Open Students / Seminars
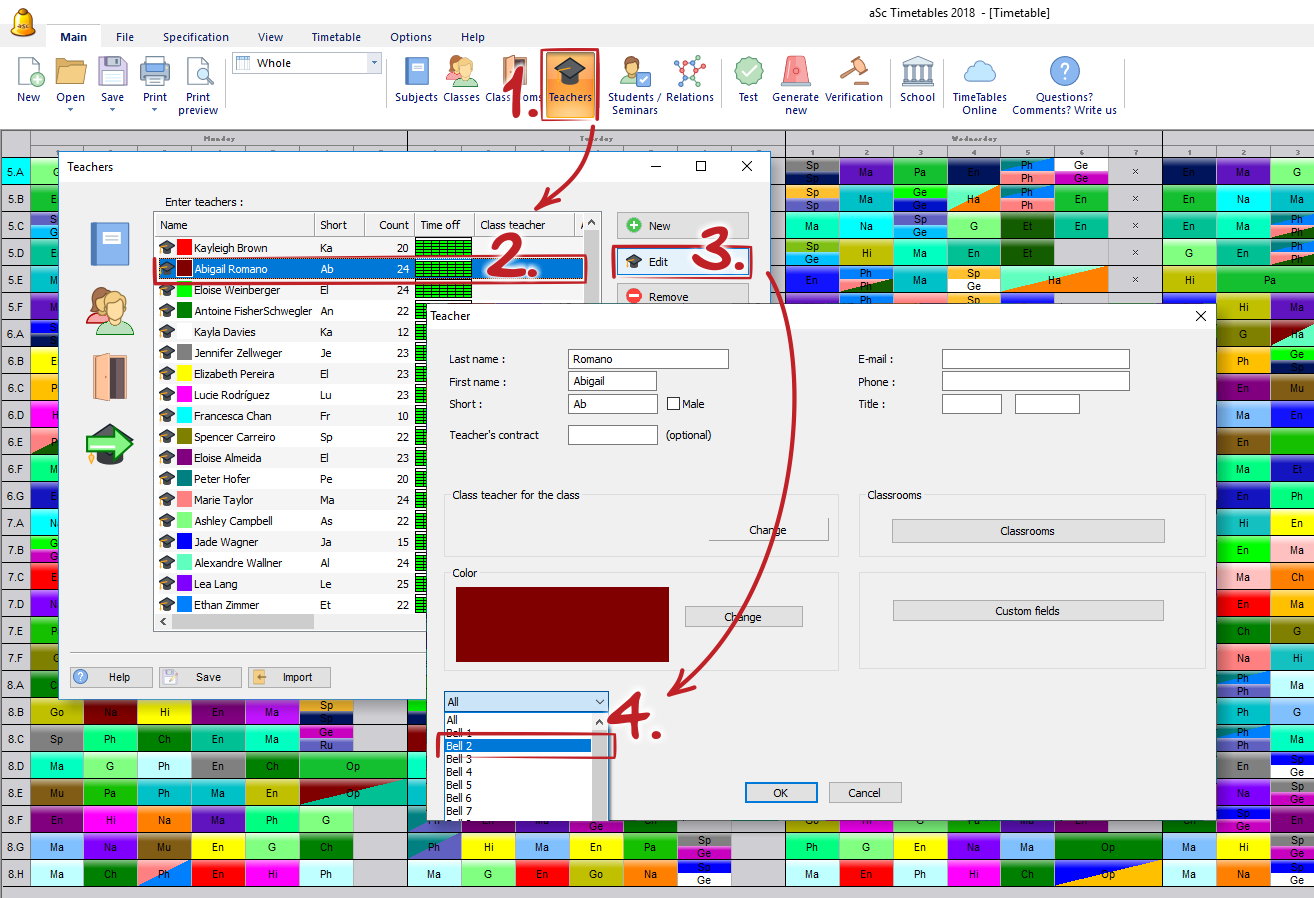 (635, 85)
